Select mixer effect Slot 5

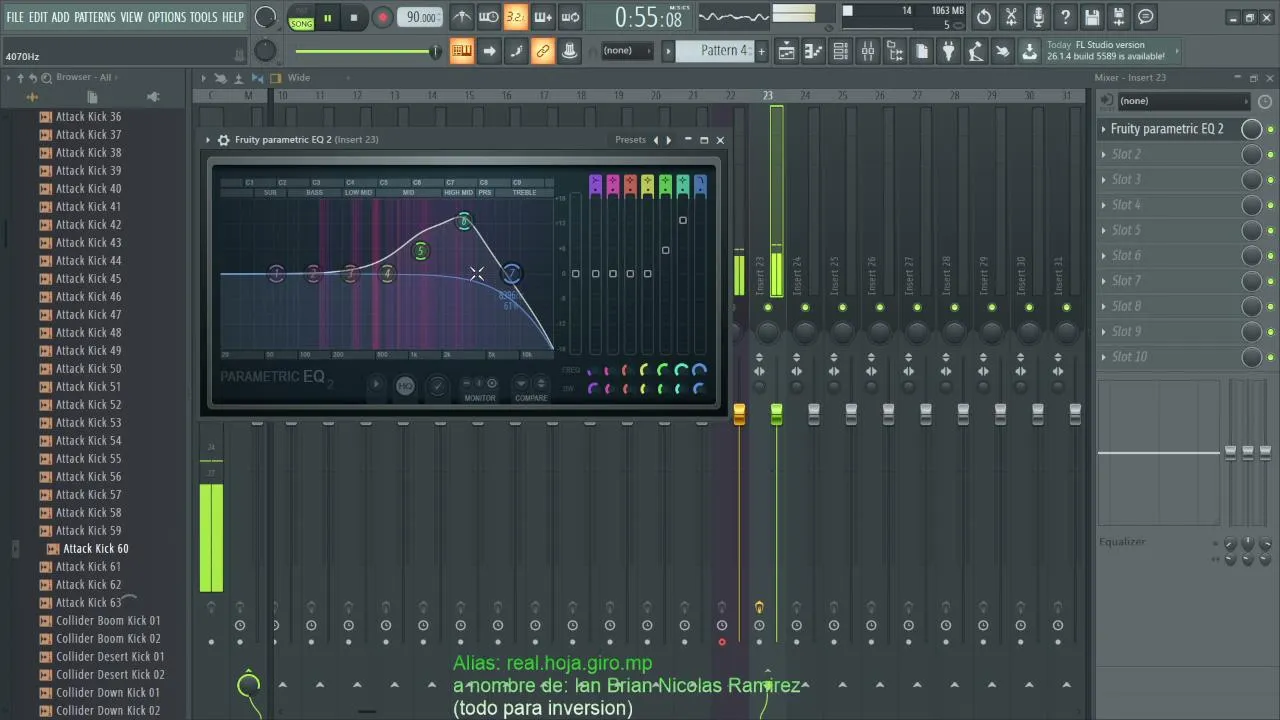click(x=1168, y=230)
